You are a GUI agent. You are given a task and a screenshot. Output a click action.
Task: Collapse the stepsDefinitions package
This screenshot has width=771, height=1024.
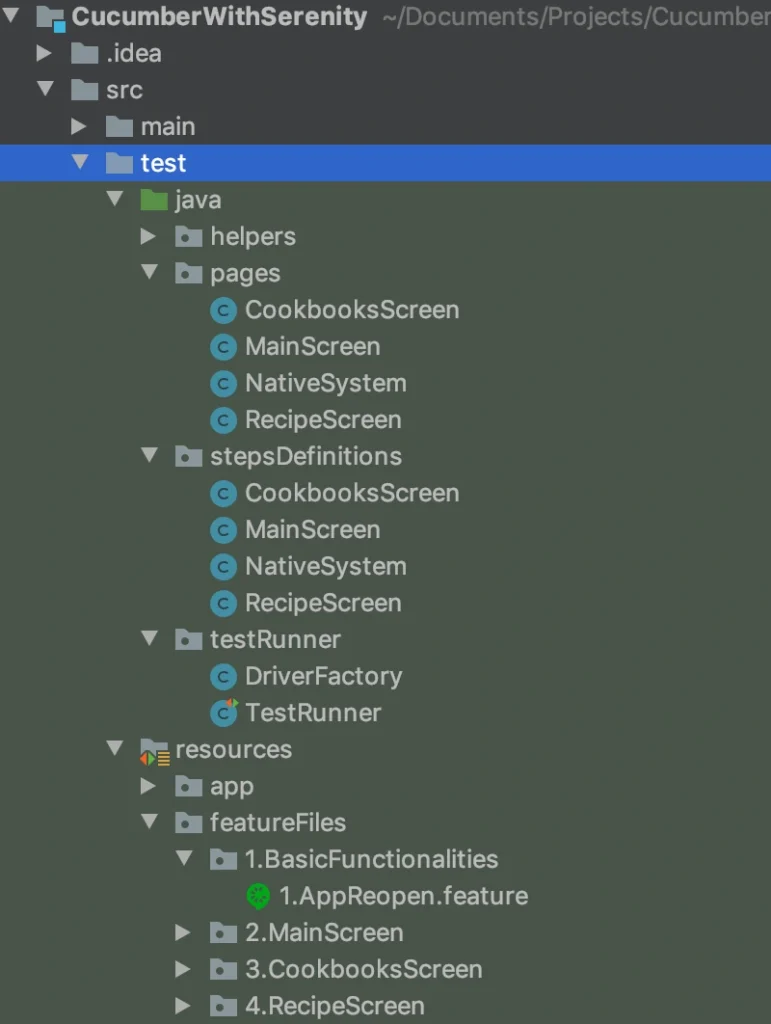point(149,455)
